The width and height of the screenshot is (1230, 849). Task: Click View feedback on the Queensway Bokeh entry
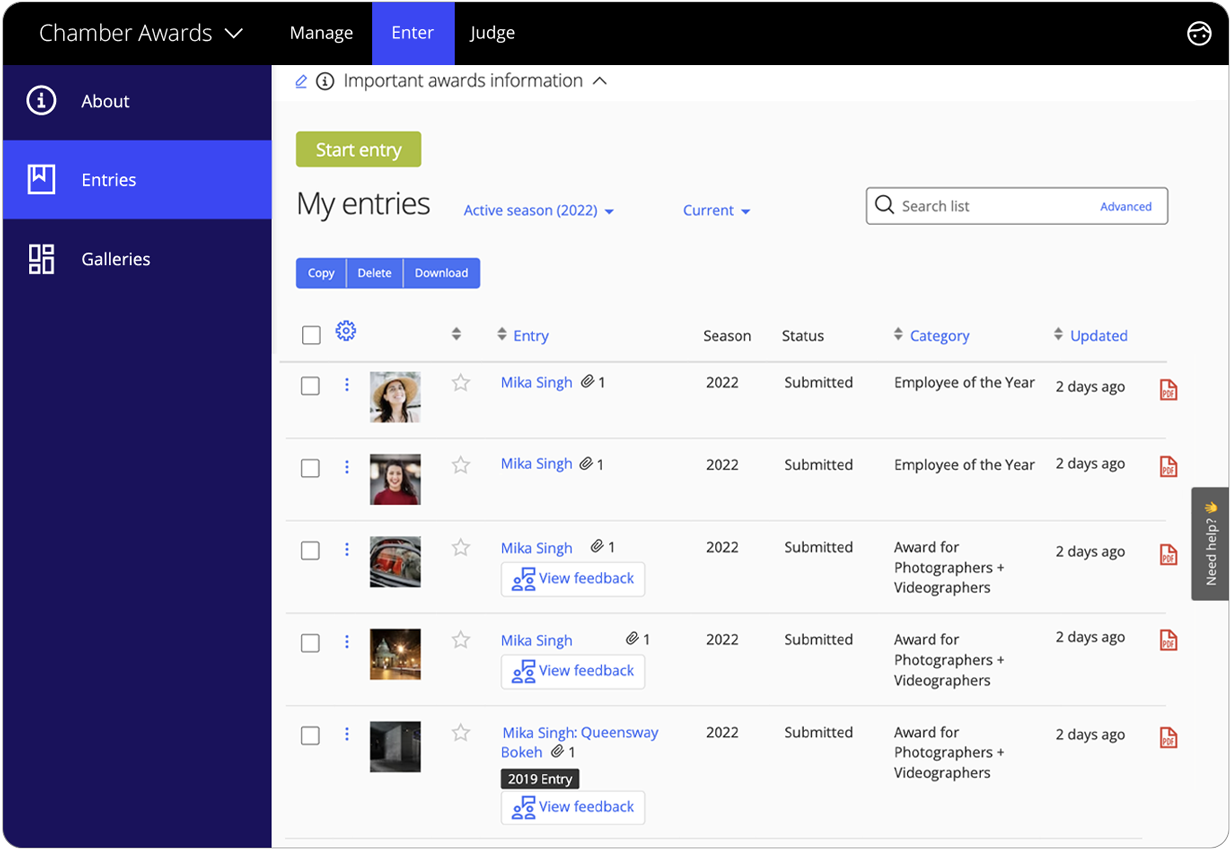click(x=573, y=807)
